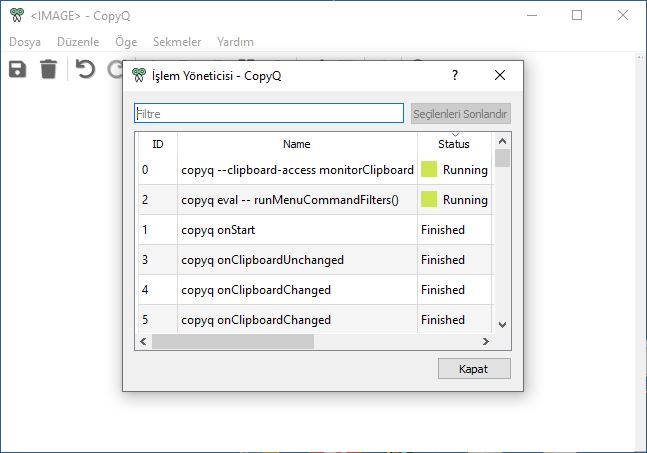Click the CopyQ app icon in the main title bar

tap(17, 15)
